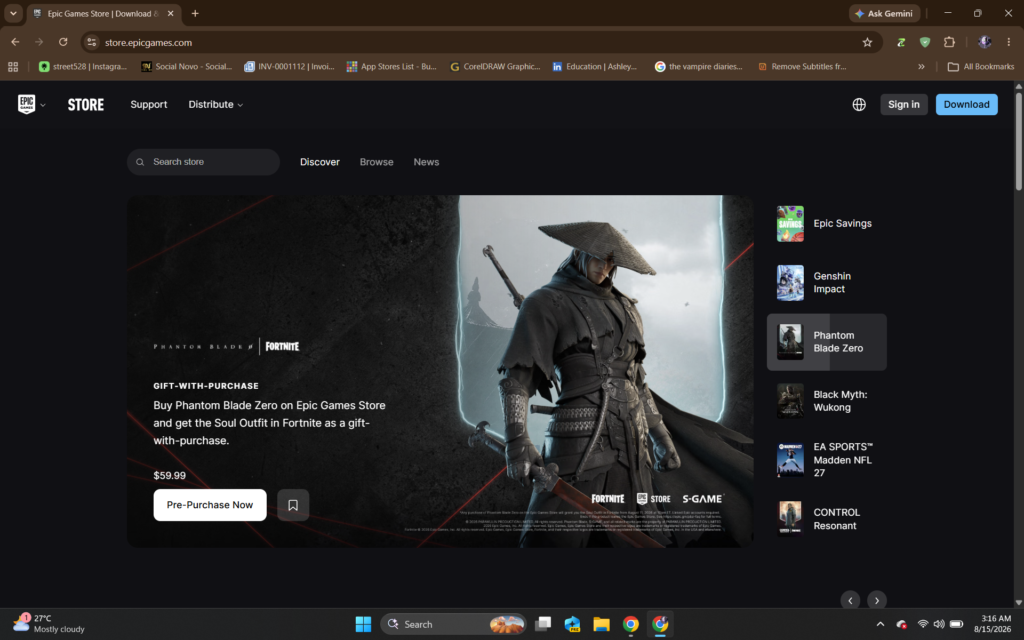
Task: Open street528 Instagram bookmark
Action: click(x=83, y=67)
